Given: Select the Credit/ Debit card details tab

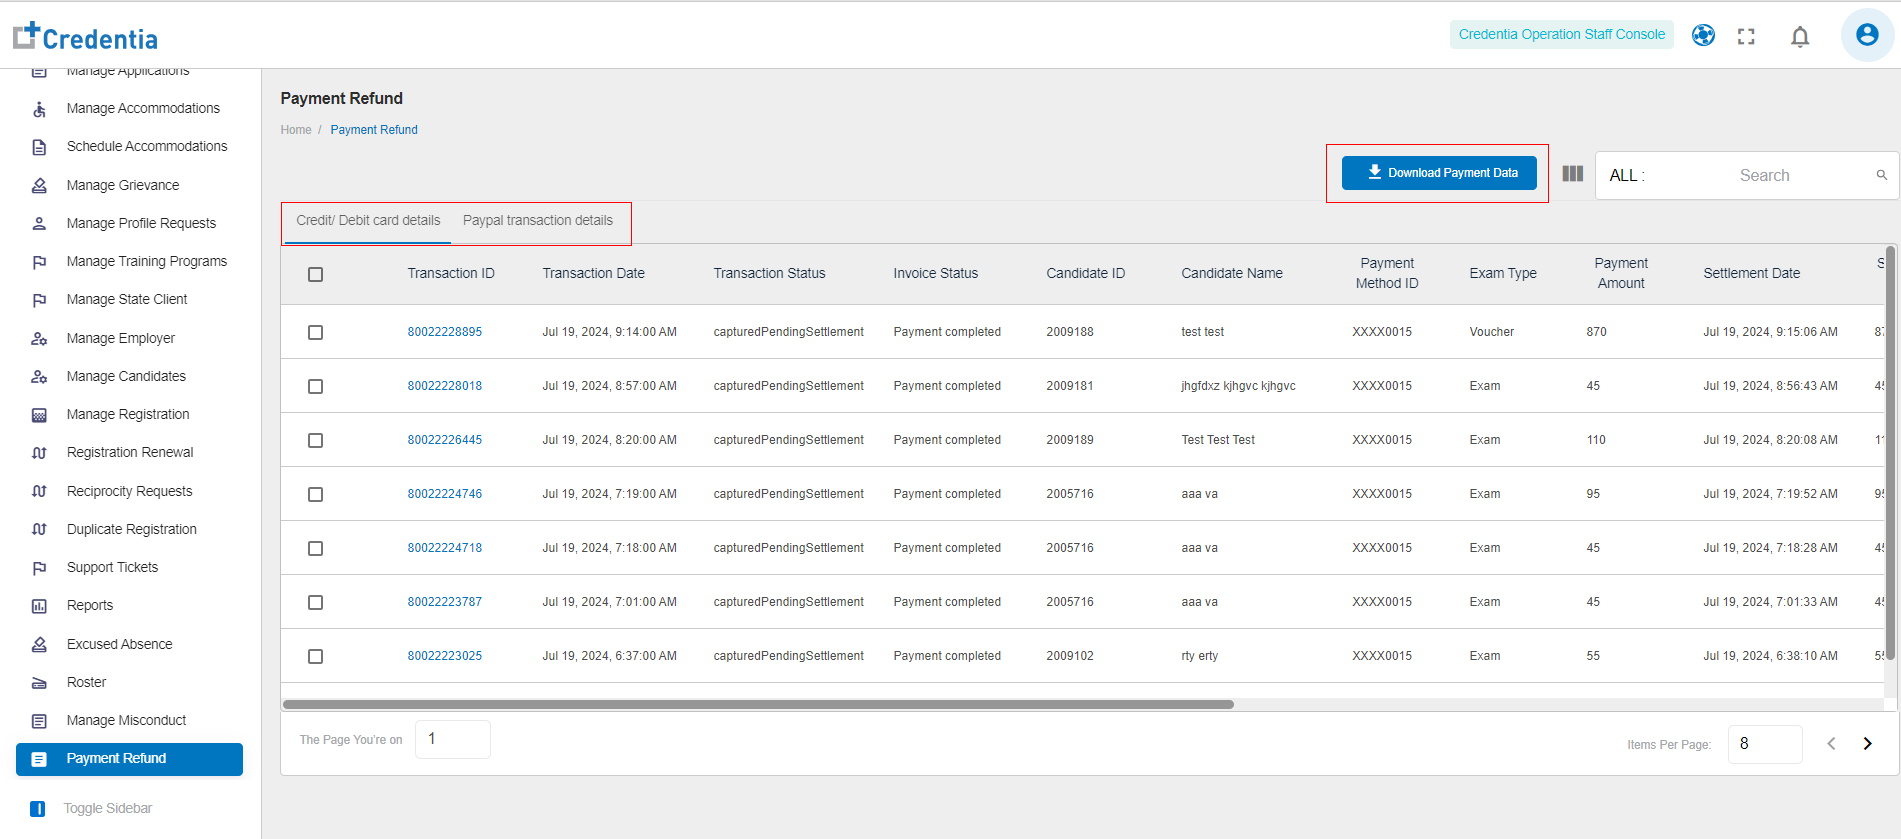Looking at the screenshot, I should click(x=368, y=221).
